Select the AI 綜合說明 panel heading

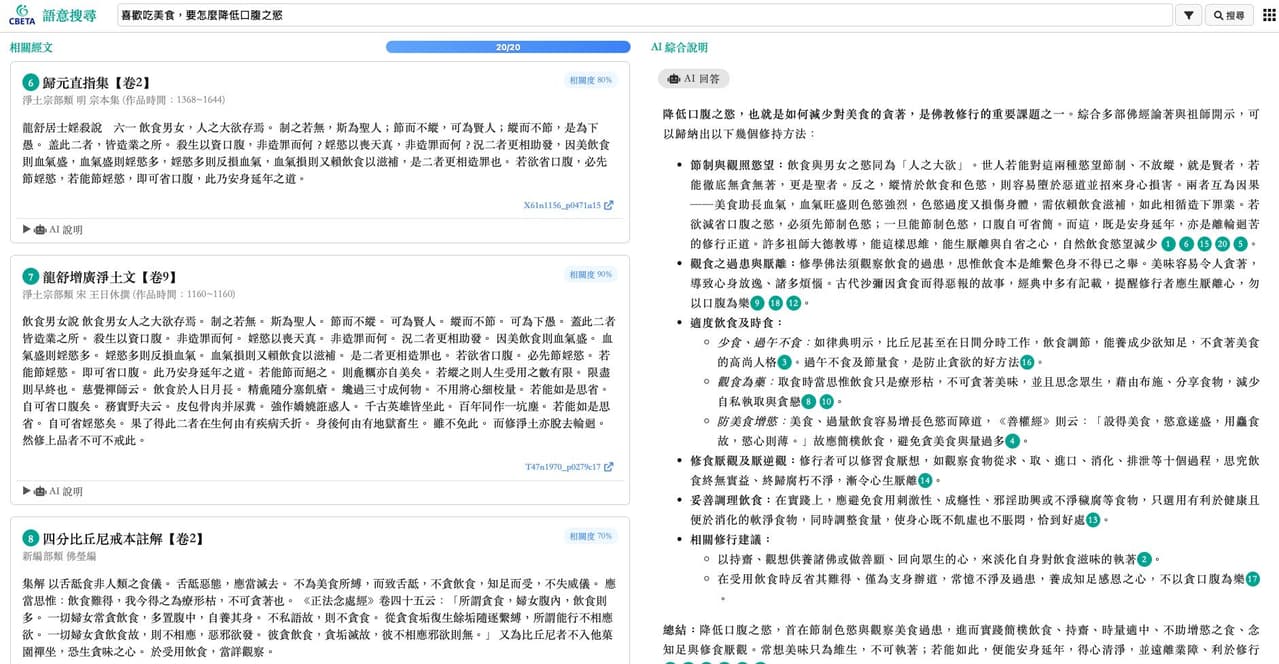tap(679, 47)
